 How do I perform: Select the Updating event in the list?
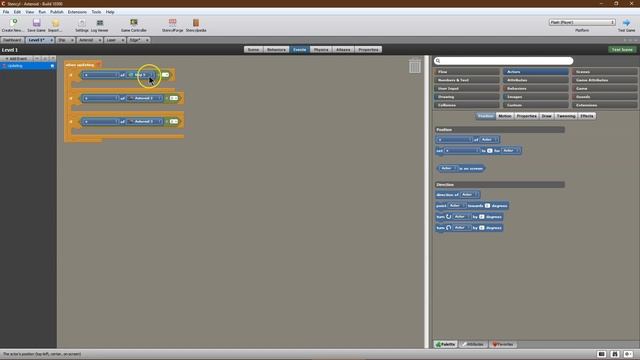[x=28, y=66]
